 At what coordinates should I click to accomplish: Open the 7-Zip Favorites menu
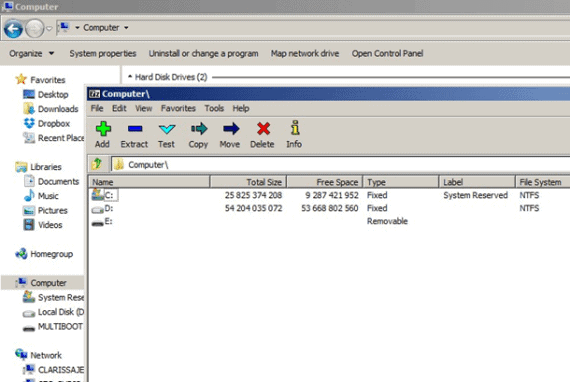coord(178,108)
